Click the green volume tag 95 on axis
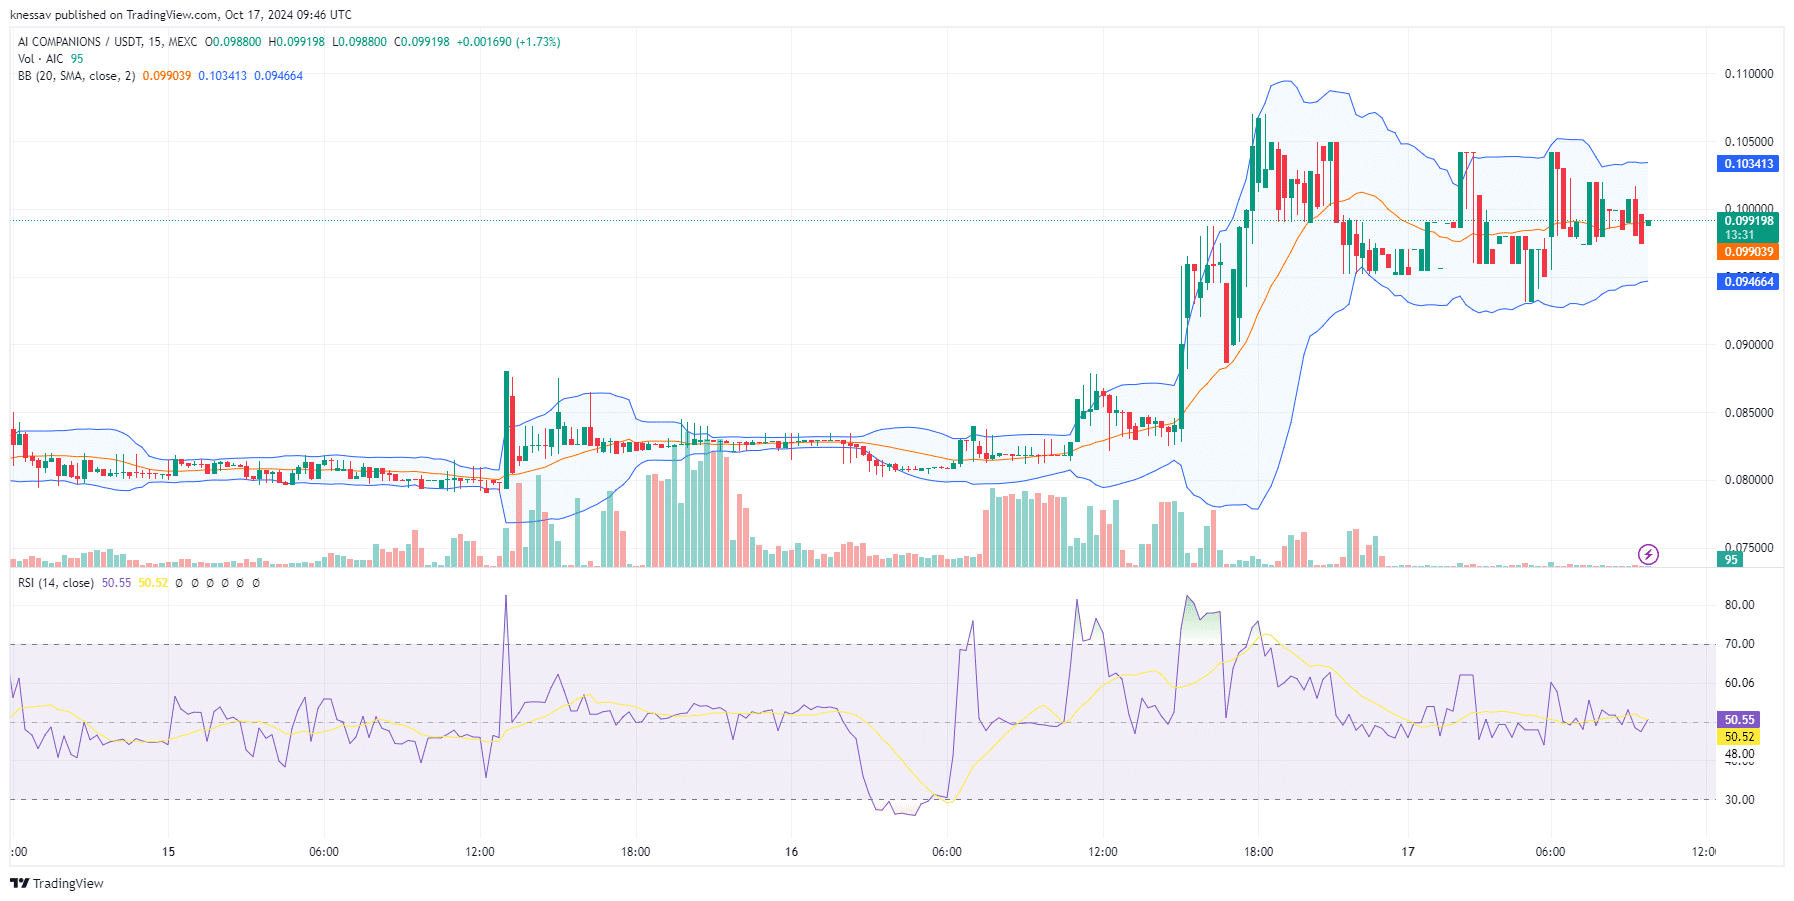This screenshot has width=1794, height=901. coord(1730,560)
